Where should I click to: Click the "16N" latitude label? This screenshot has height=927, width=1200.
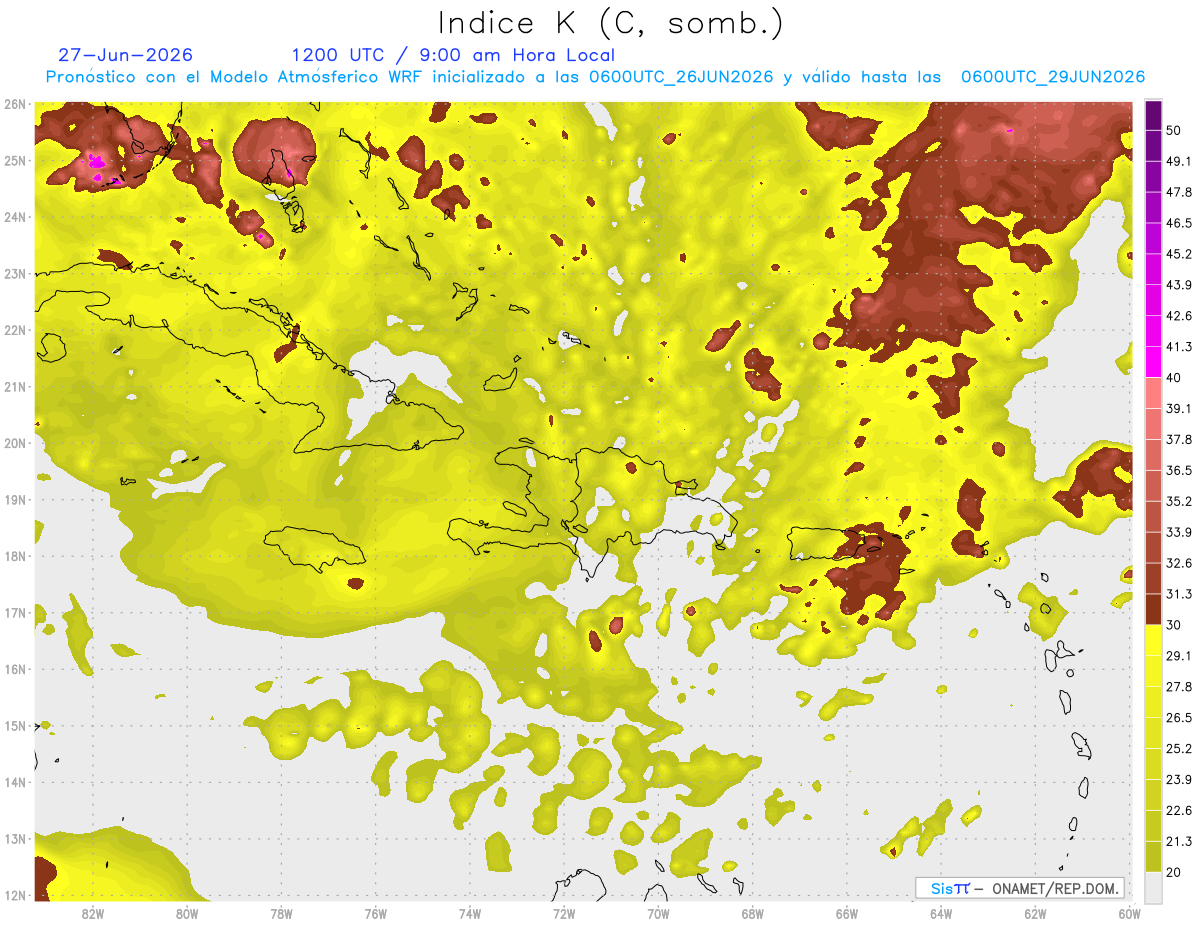[14, 669]
